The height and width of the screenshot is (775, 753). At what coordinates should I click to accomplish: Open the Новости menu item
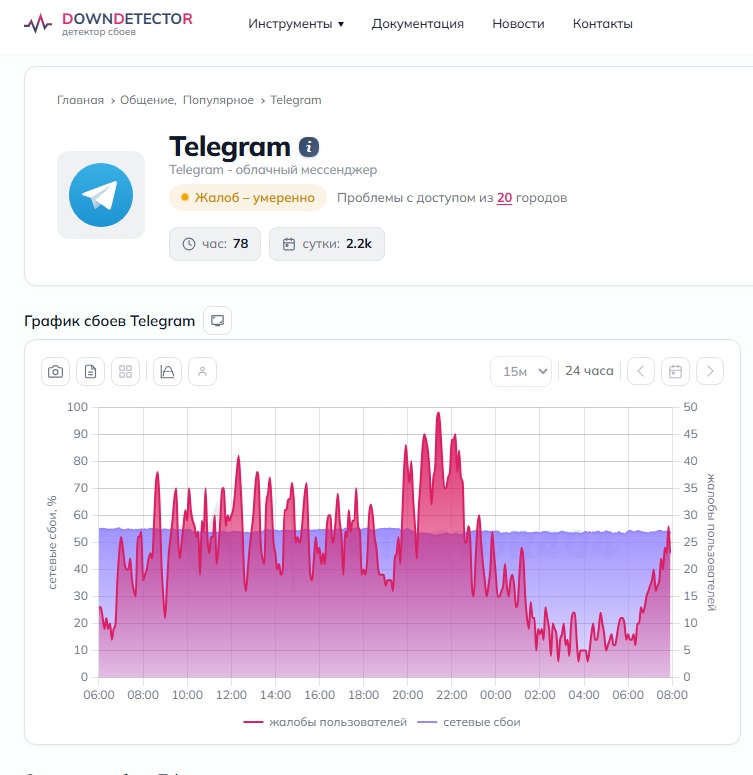[518, 24]
